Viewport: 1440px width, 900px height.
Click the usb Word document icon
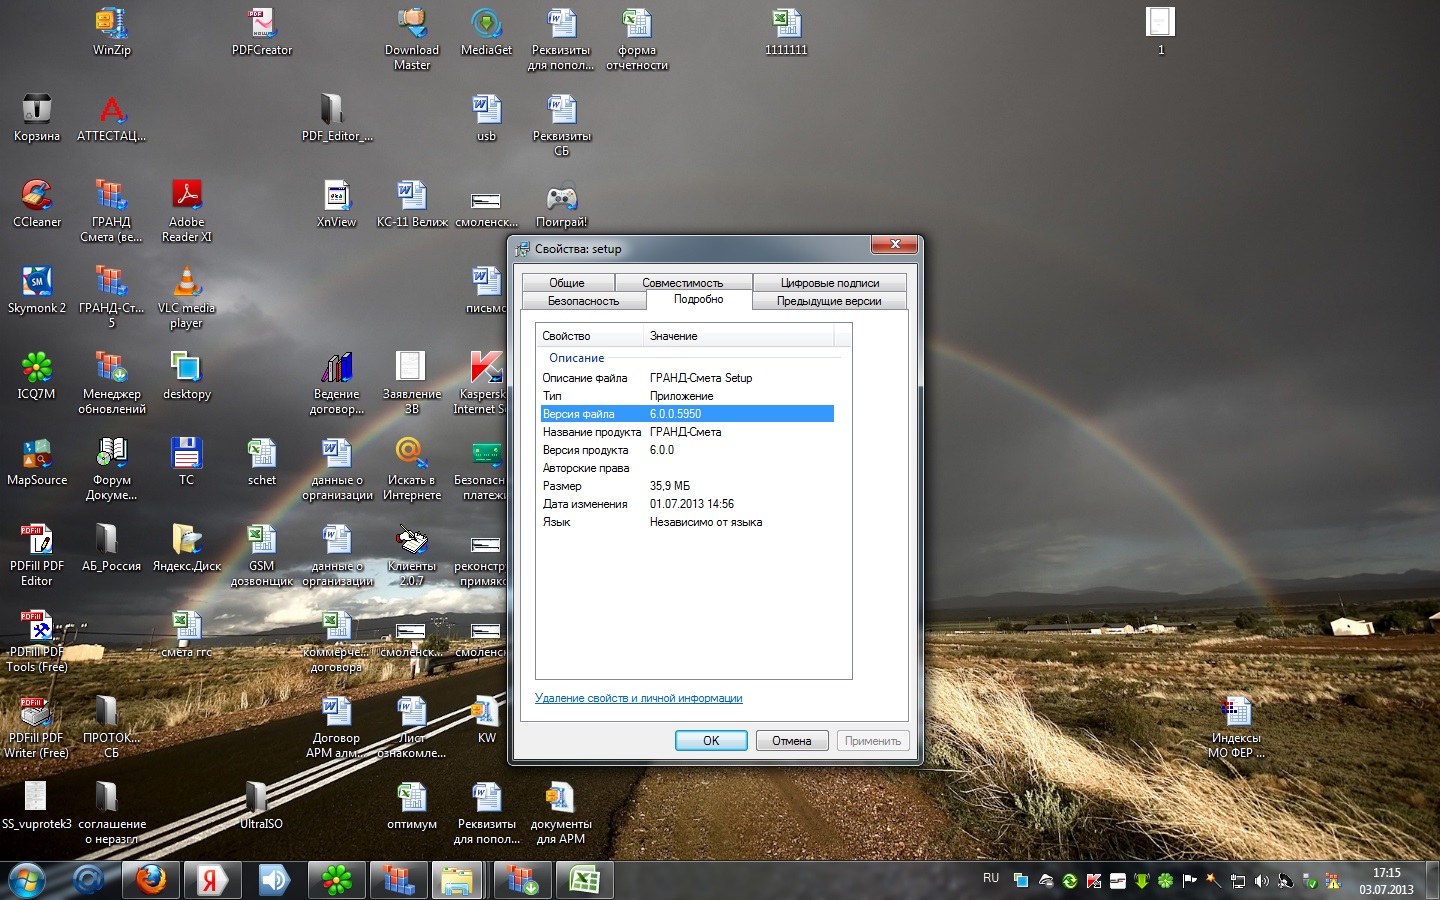tap(486, 117)
